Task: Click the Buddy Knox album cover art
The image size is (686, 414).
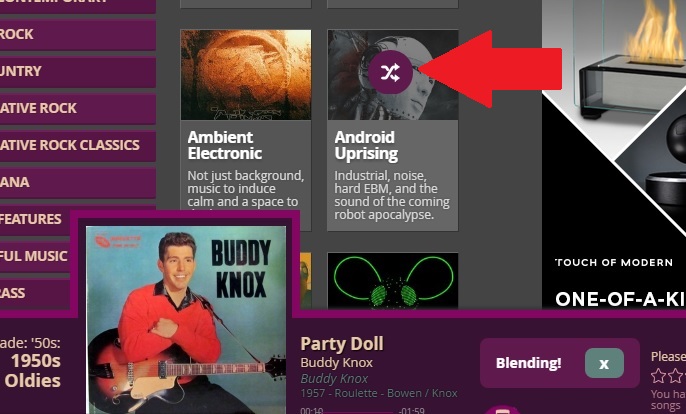Action: (186, 320)
